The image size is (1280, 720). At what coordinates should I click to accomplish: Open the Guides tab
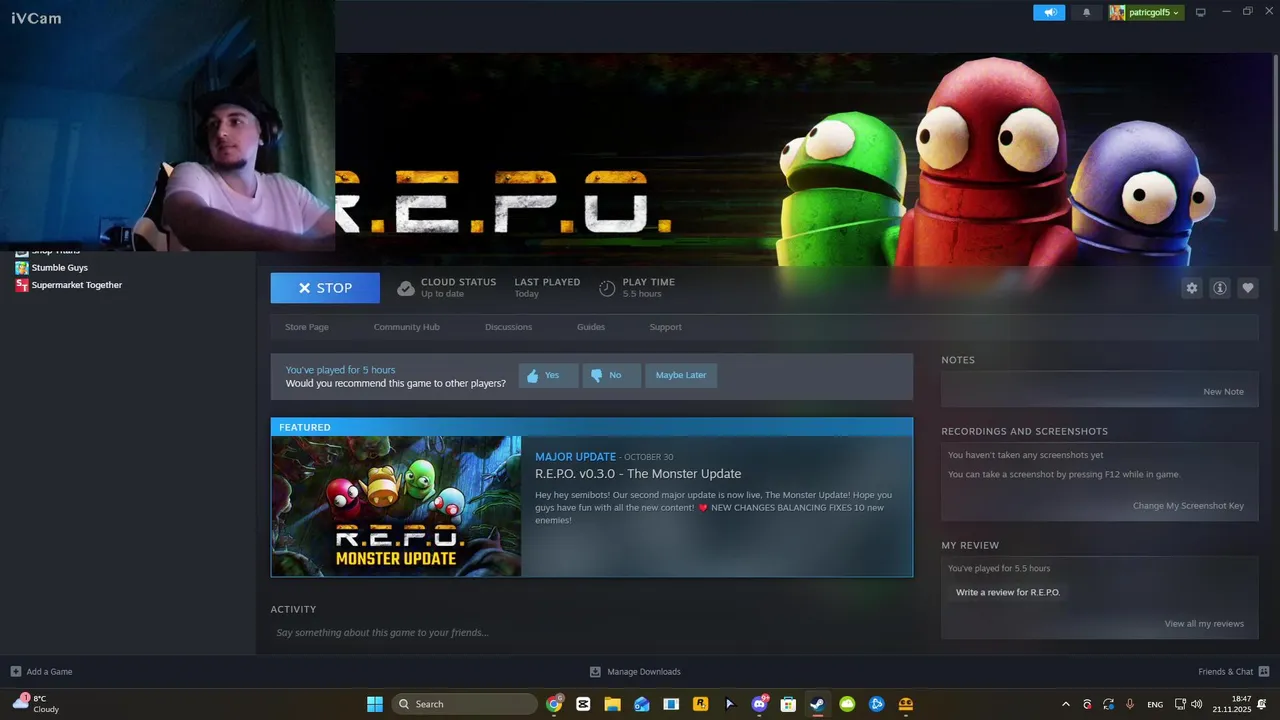(x=591, y=327)
